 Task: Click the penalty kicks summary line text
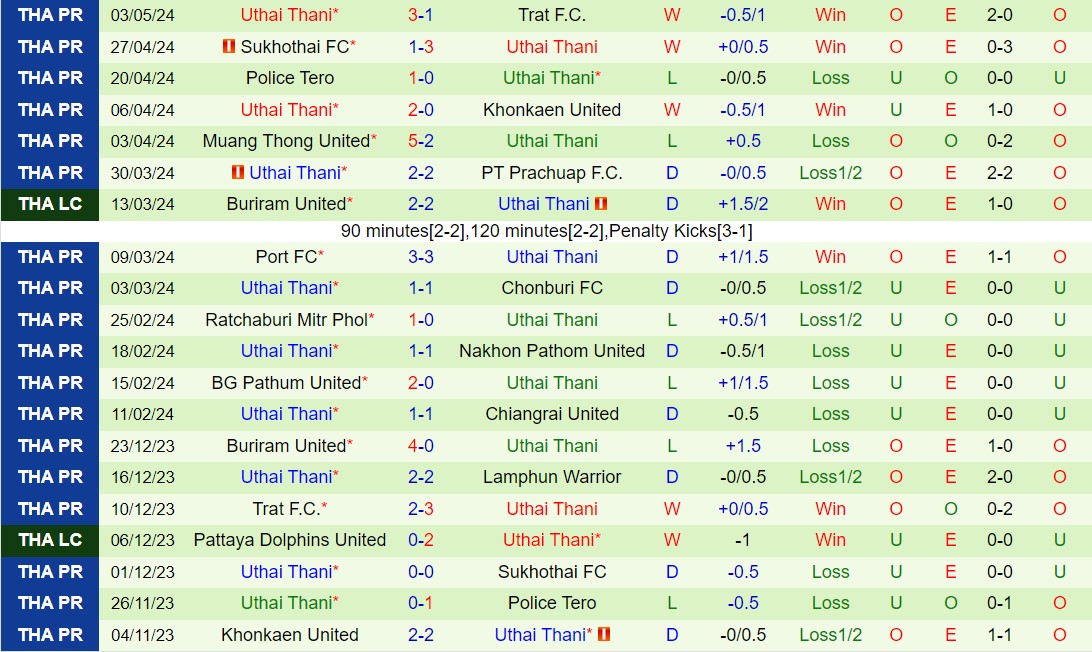tap(546, 231)
